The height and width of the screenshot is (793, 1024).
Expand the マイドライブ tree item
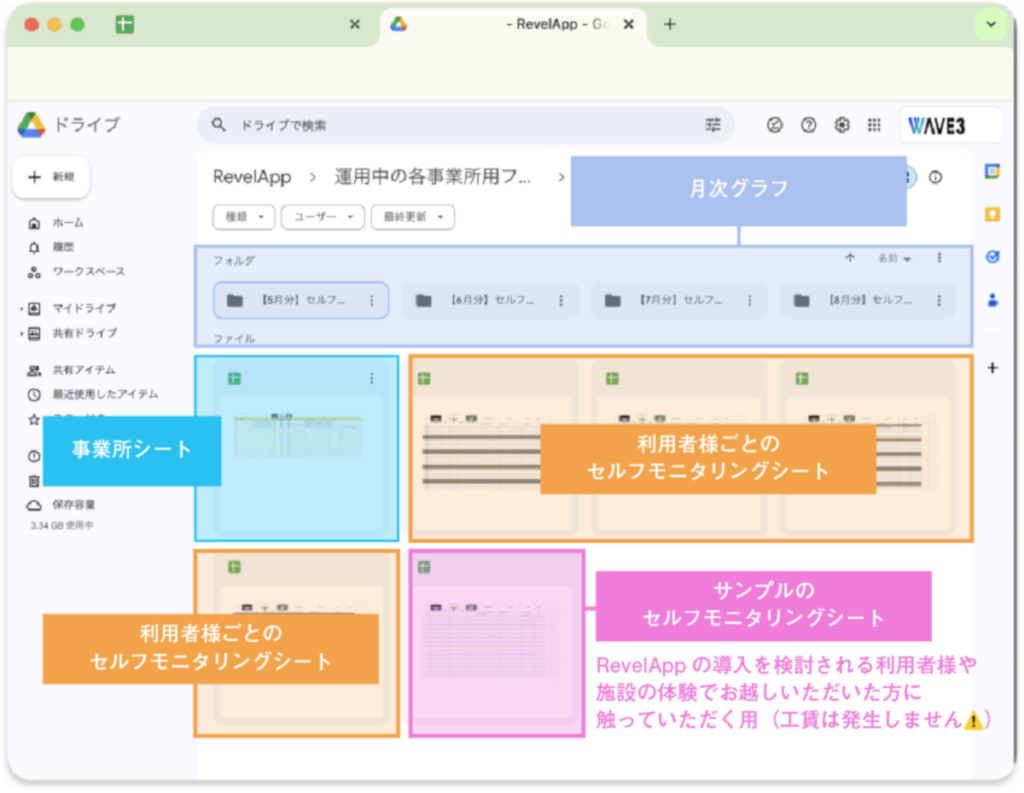(x=21, y=309)
